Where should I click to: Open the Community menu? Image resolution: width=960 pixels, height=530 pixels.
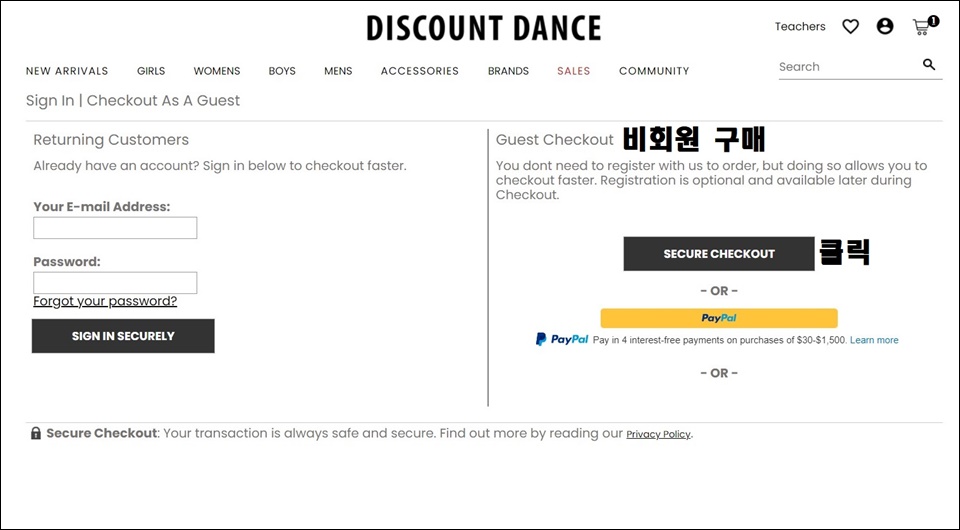click(654, 71)
